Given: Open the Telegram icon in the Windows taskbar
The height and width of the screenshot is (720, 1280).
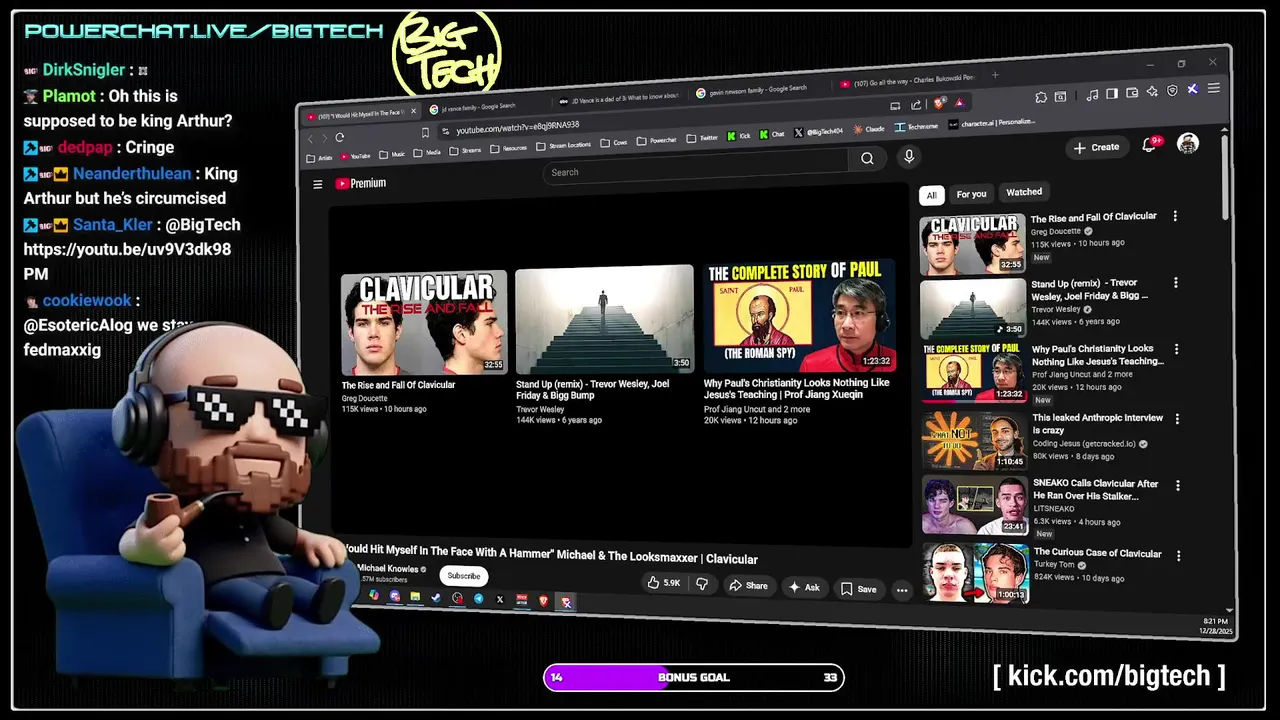Looking at the screenshot, I should [x=478, y=598].
